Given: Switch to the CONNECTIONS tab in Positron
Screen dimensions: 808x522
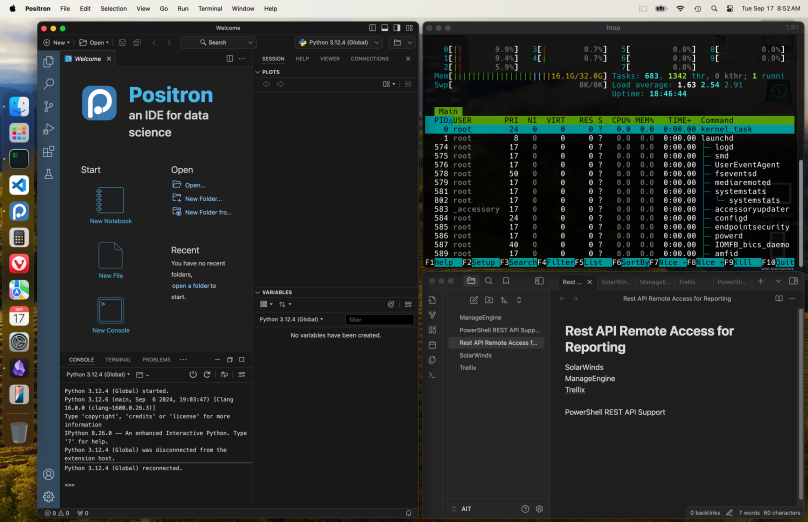Looking at the screenshot, I should (369, 59).
